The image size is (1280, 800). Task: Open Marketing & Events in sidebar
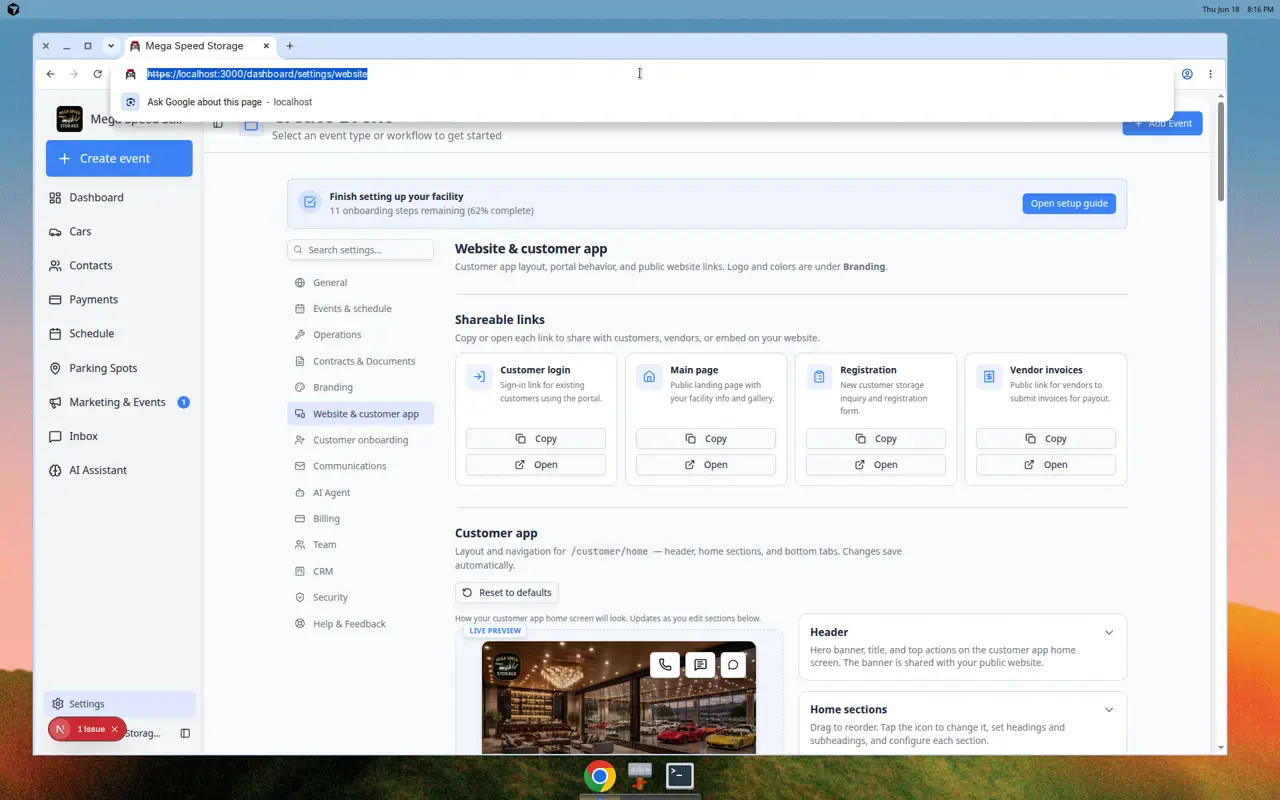pos(119,402)
